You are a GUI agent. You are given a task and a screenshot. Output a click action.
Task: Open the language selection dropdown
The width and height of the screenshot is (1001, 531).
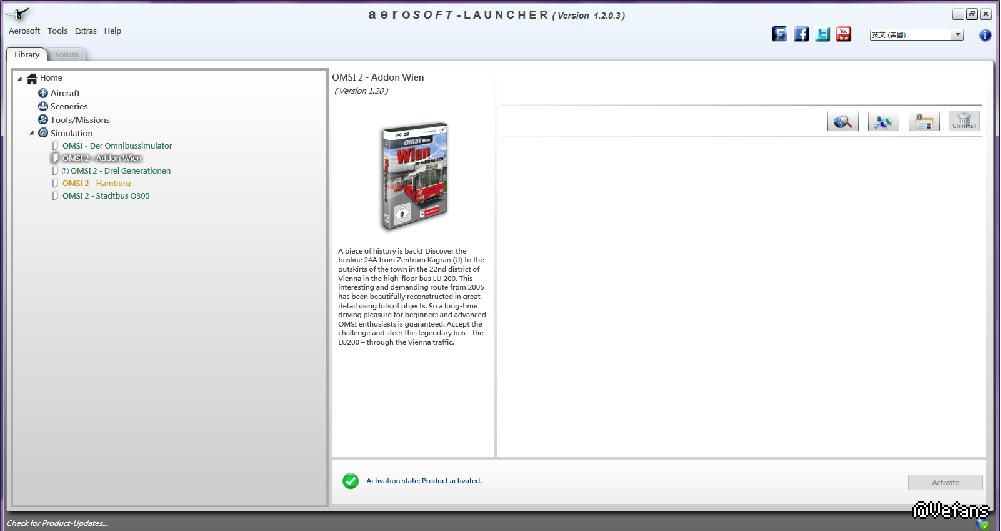click(x=917, y=35)
